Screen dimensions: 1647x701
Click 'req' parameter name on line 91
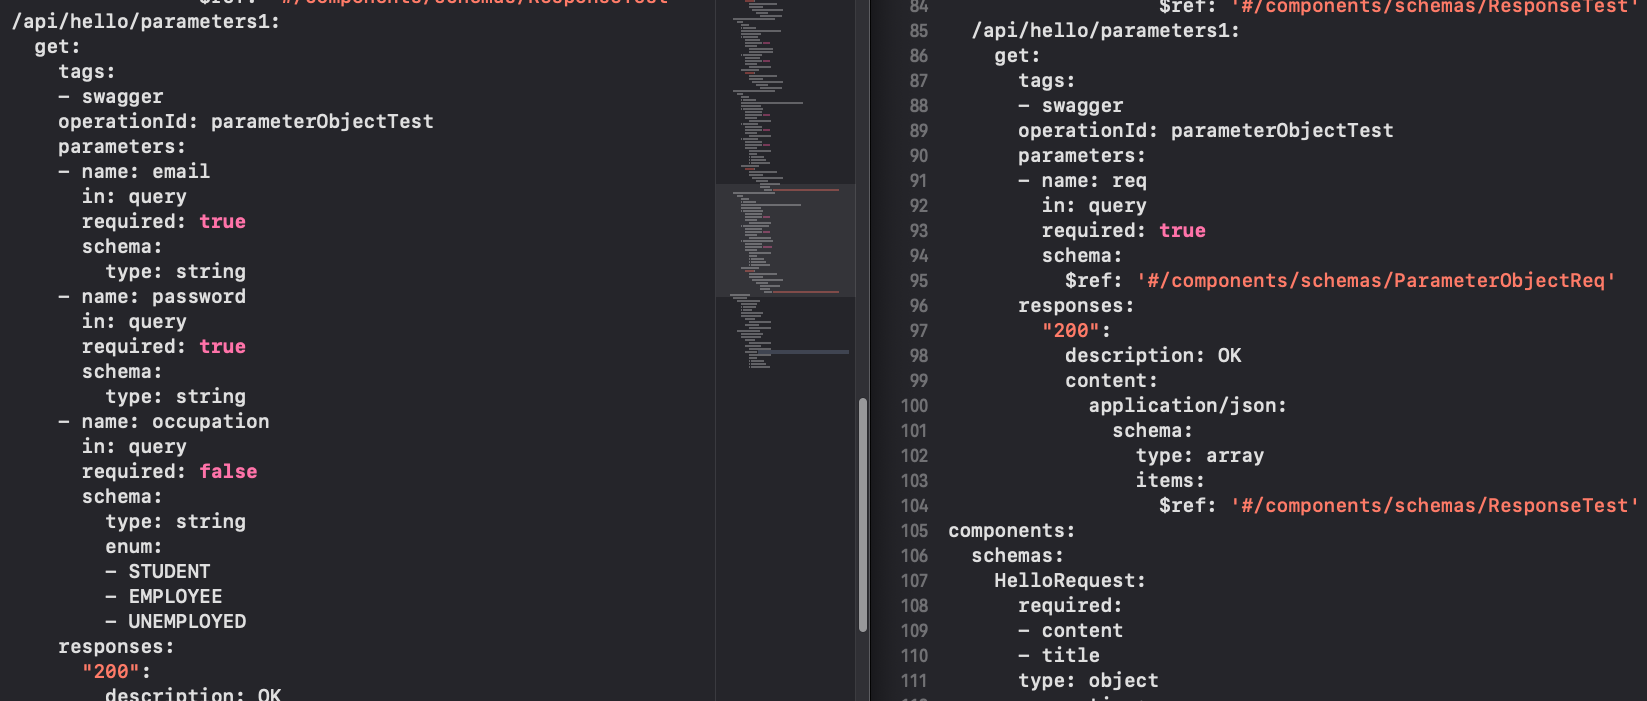[1129, 181]
